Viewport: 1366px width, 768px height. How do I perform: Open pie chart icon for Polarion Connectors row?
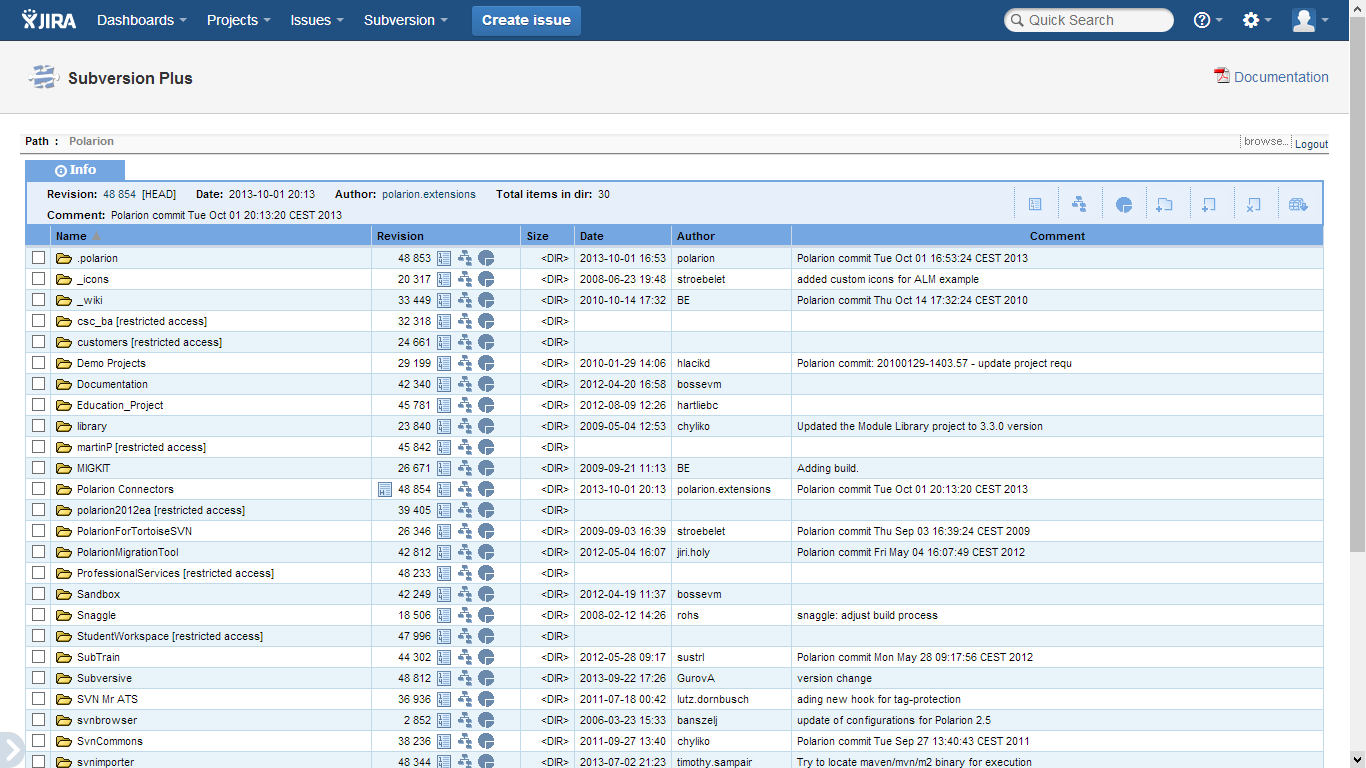click(486, 489)
